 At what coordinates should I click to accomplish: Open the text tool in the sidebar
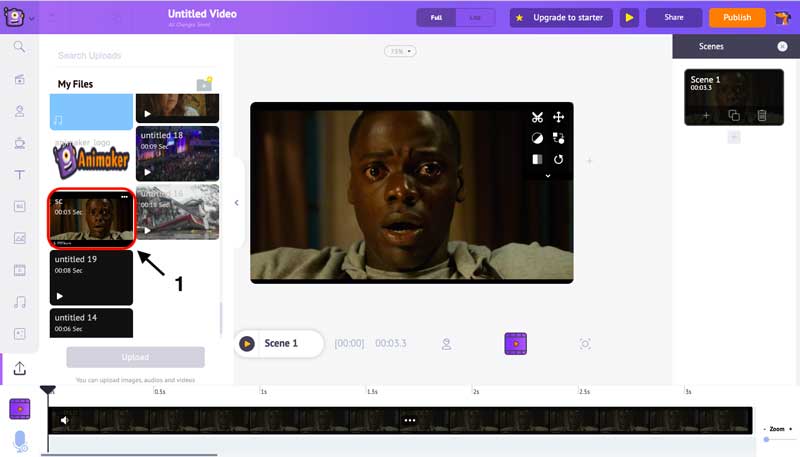pyautogui.click(x=19, y=175)
